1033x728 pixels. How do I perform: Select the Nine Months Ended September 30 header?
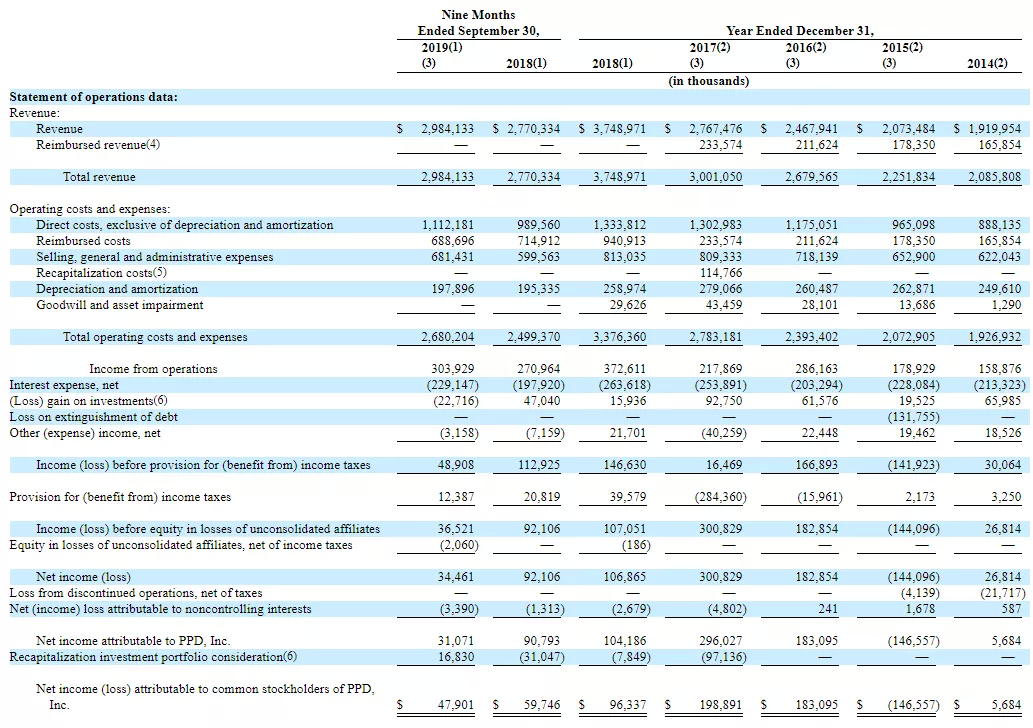(x=478, y=23)
